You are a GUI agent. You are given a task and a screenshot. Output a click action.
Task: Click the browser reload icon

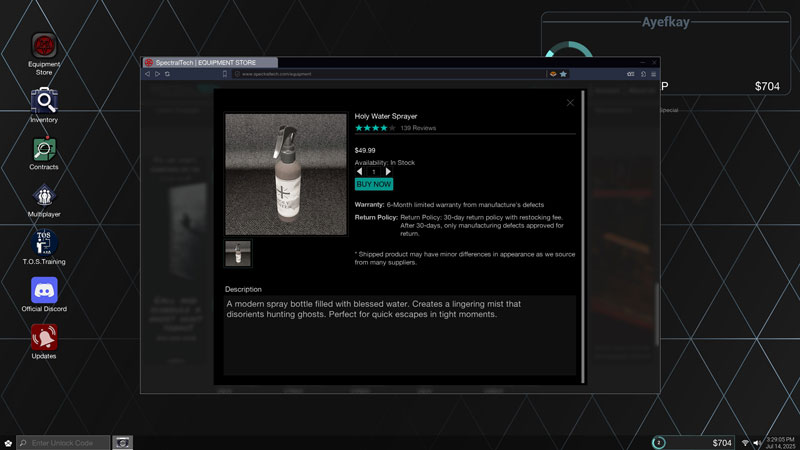[167, 74]
